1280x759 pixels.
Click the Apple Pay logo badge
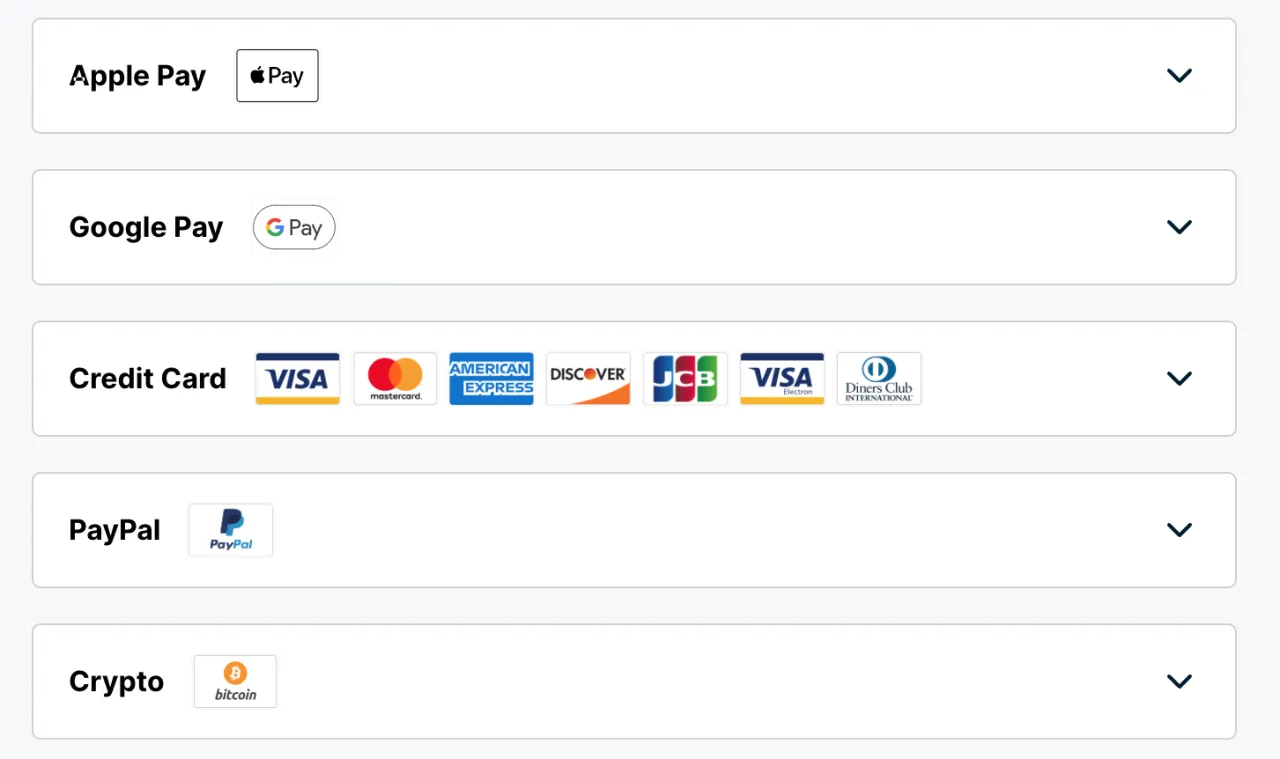click(277, 76)
